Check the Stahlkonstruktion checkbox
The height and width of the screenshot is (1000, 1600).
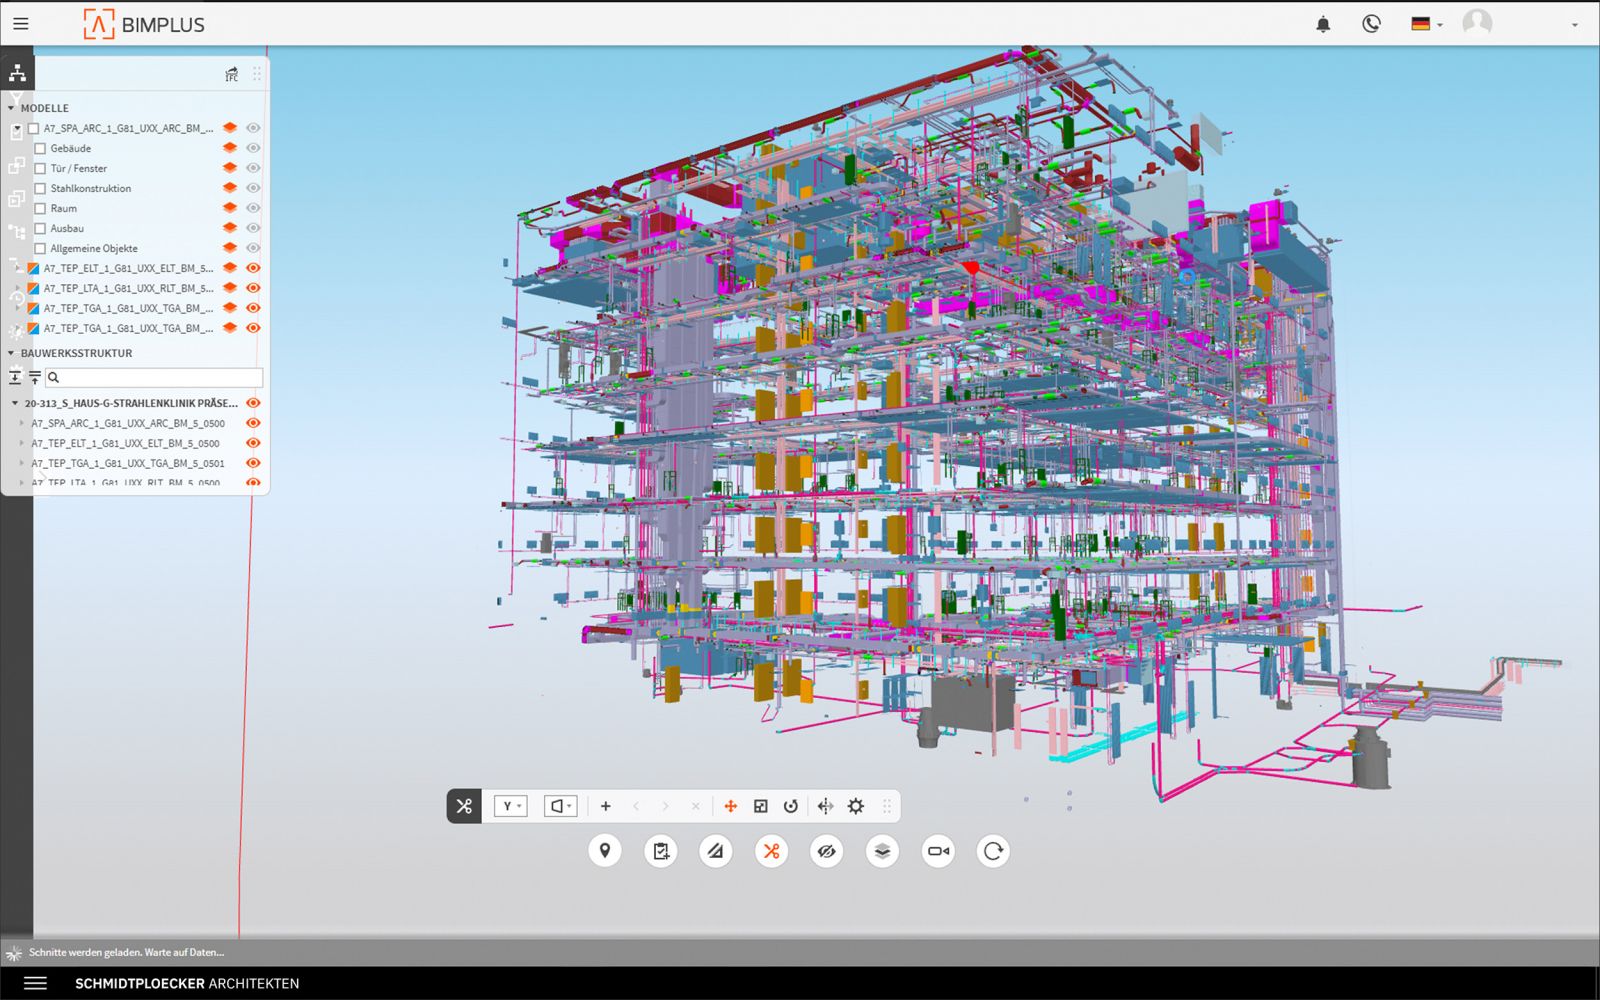(39, 188)
